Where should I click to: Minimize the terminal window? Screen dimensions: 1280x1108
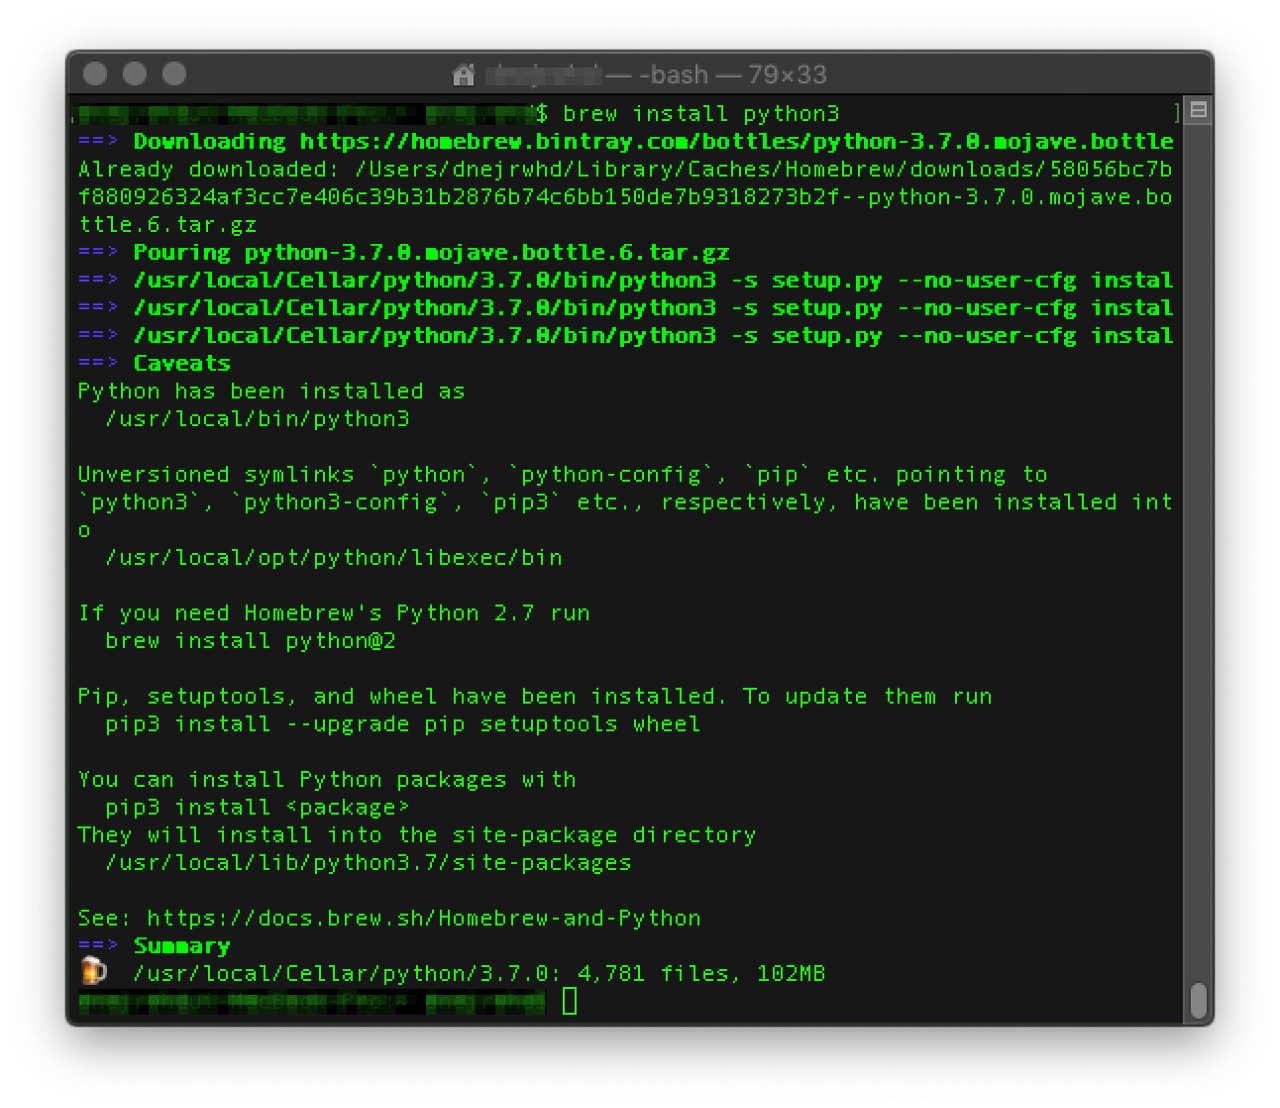pos(135,74)
